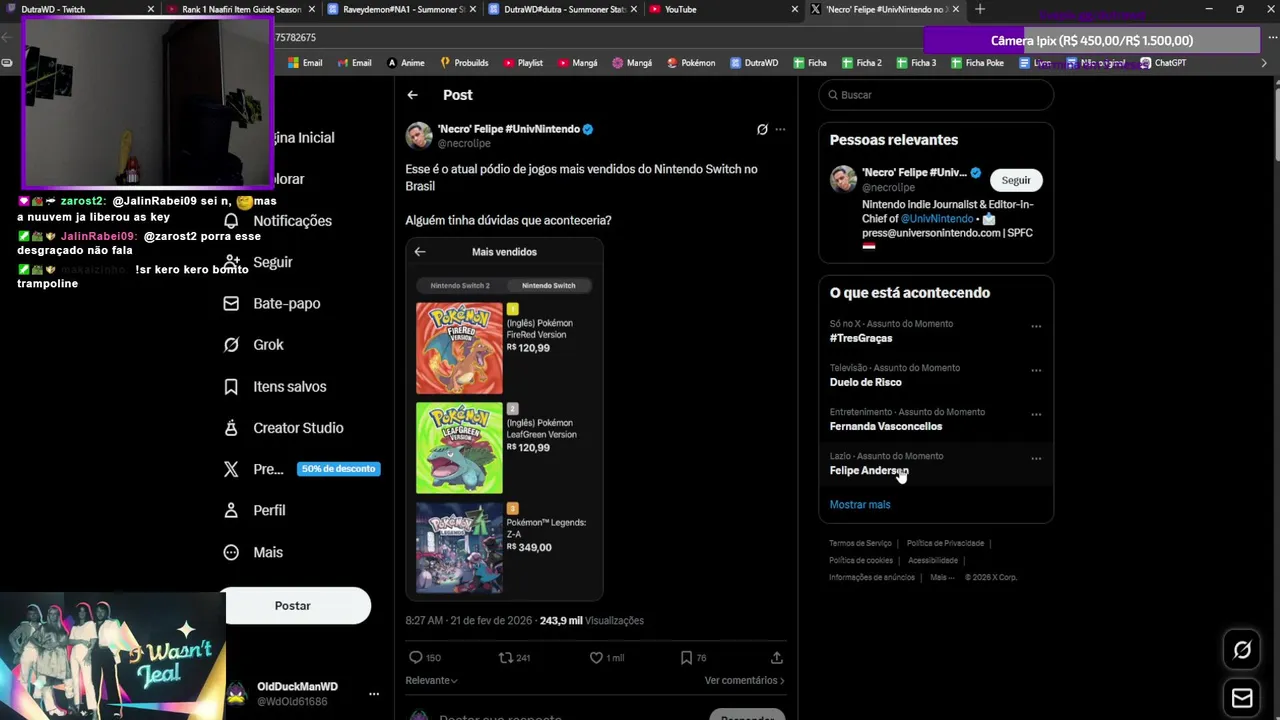Open options for Felipe Anderson trend
The width and height of the screenshot is (1280, 720).
tap(1036, 458)
